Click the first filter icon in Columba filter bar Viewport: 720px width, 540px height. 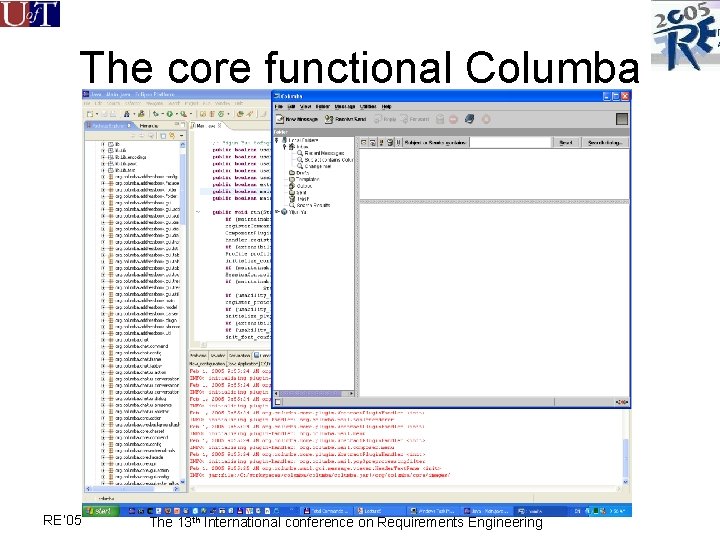tap(364, 142)
